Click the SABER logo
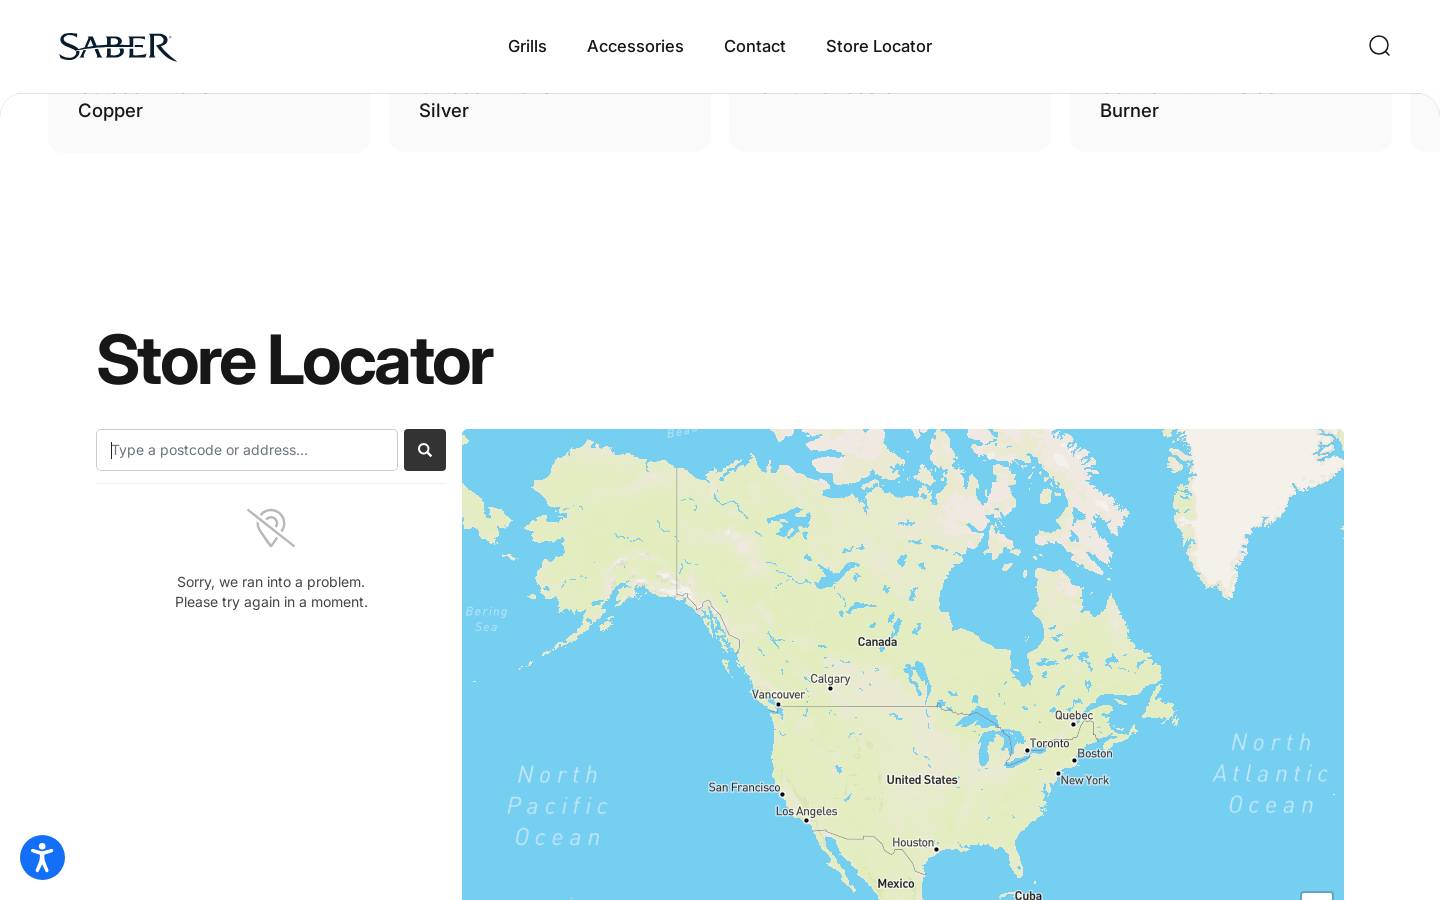Screen dimensions: 1440x900 tap(118, 46)
